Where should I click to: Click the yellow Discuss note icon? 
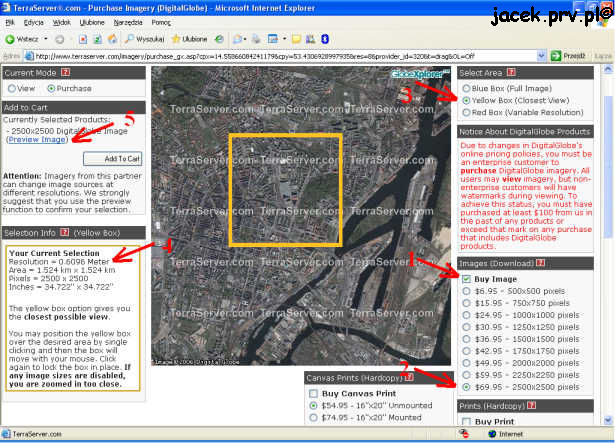(x=296, y=39)
